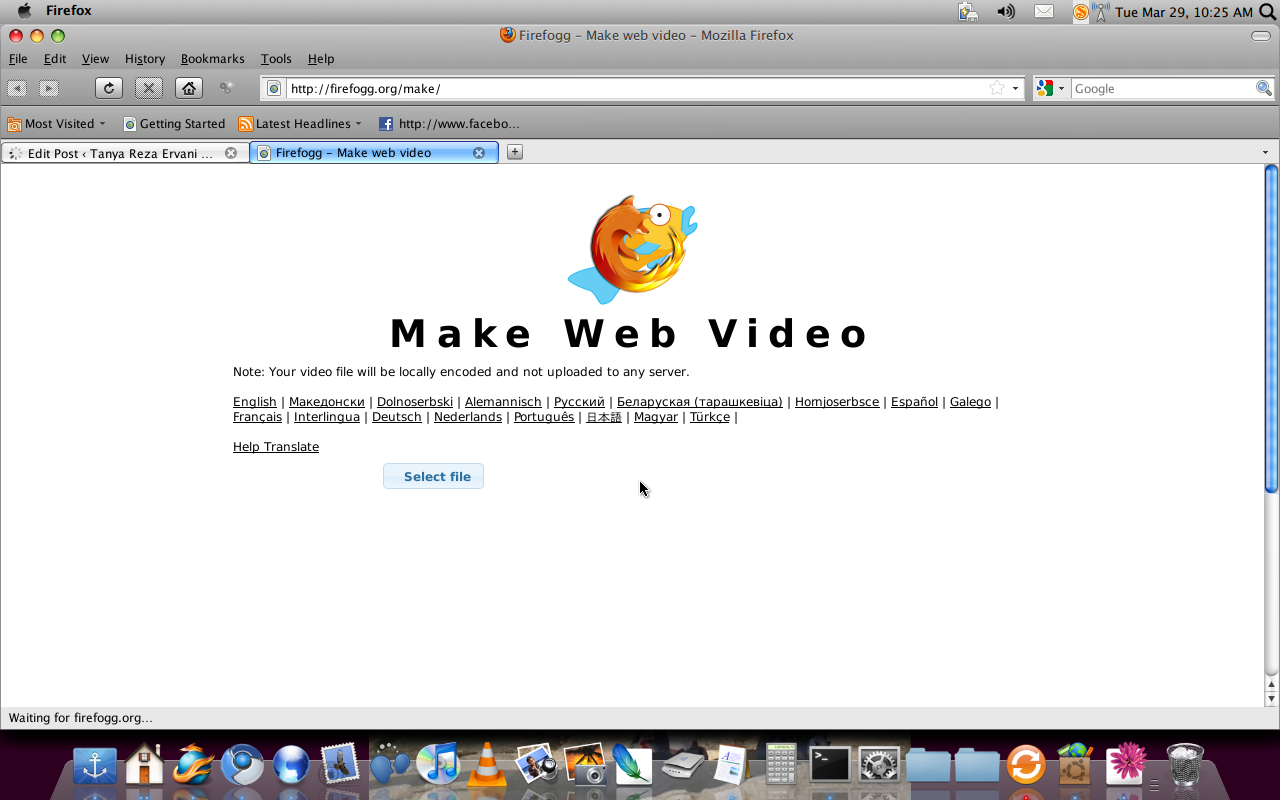The width and height of the screenshot is (1280, 800).
Task: Open the View menu
Action: click(x=95, y=59)
